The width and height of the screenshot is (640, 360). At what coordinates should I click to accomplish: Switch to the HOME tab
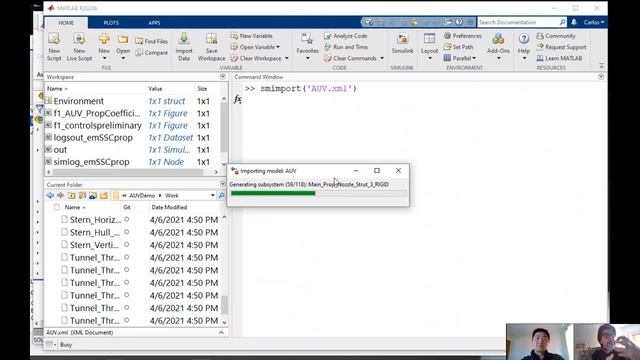(x=66, y=23)
